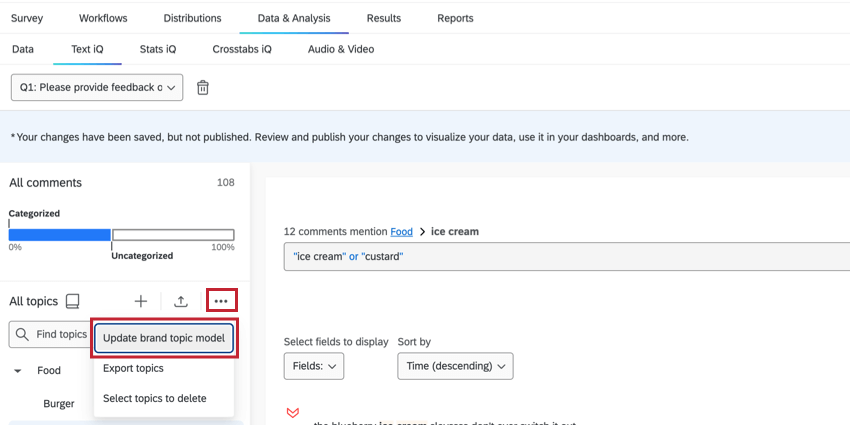Click the ice cream query field
Viewport: 850px width, 425px height.
pyautogui.click(x=566, y=257)
